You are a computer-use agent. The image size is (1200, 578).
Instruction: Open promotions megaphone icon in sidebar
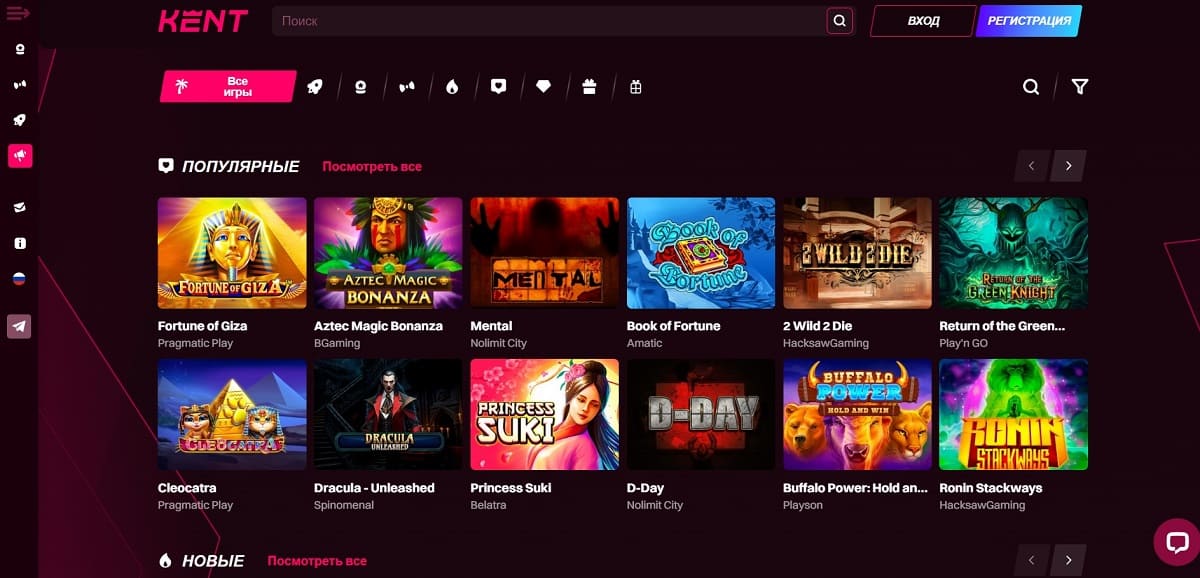click(20, 156)
